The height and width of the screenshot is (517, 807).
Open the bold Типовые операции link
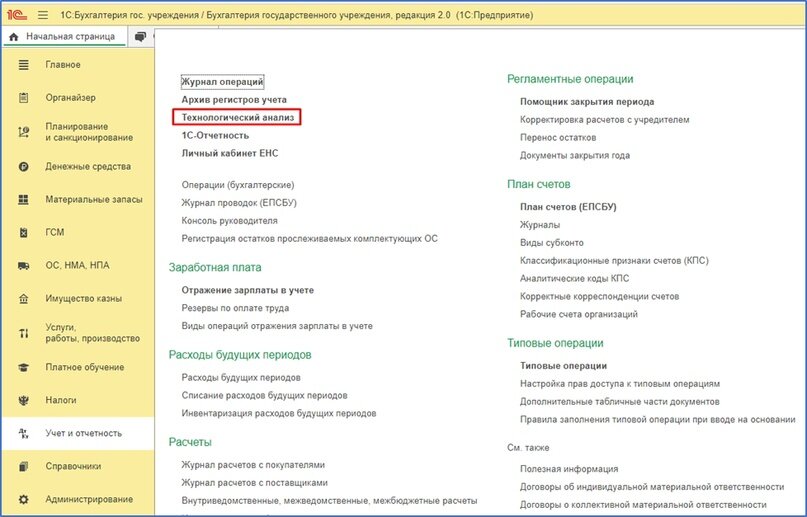(x=563, y=366)
